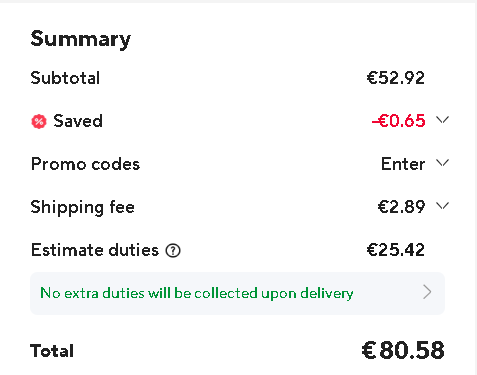Expand the Promo codes chevron

[442, 163]
